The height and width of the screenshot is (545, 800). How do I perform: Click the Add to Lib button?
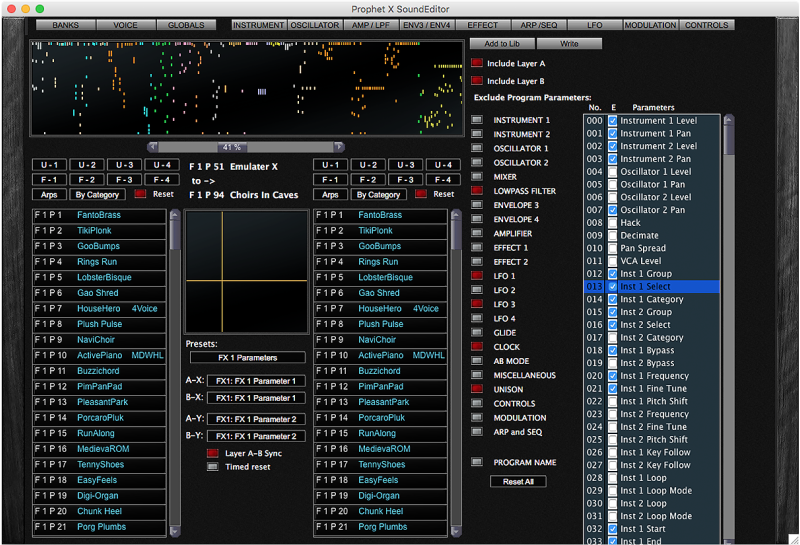501,44
